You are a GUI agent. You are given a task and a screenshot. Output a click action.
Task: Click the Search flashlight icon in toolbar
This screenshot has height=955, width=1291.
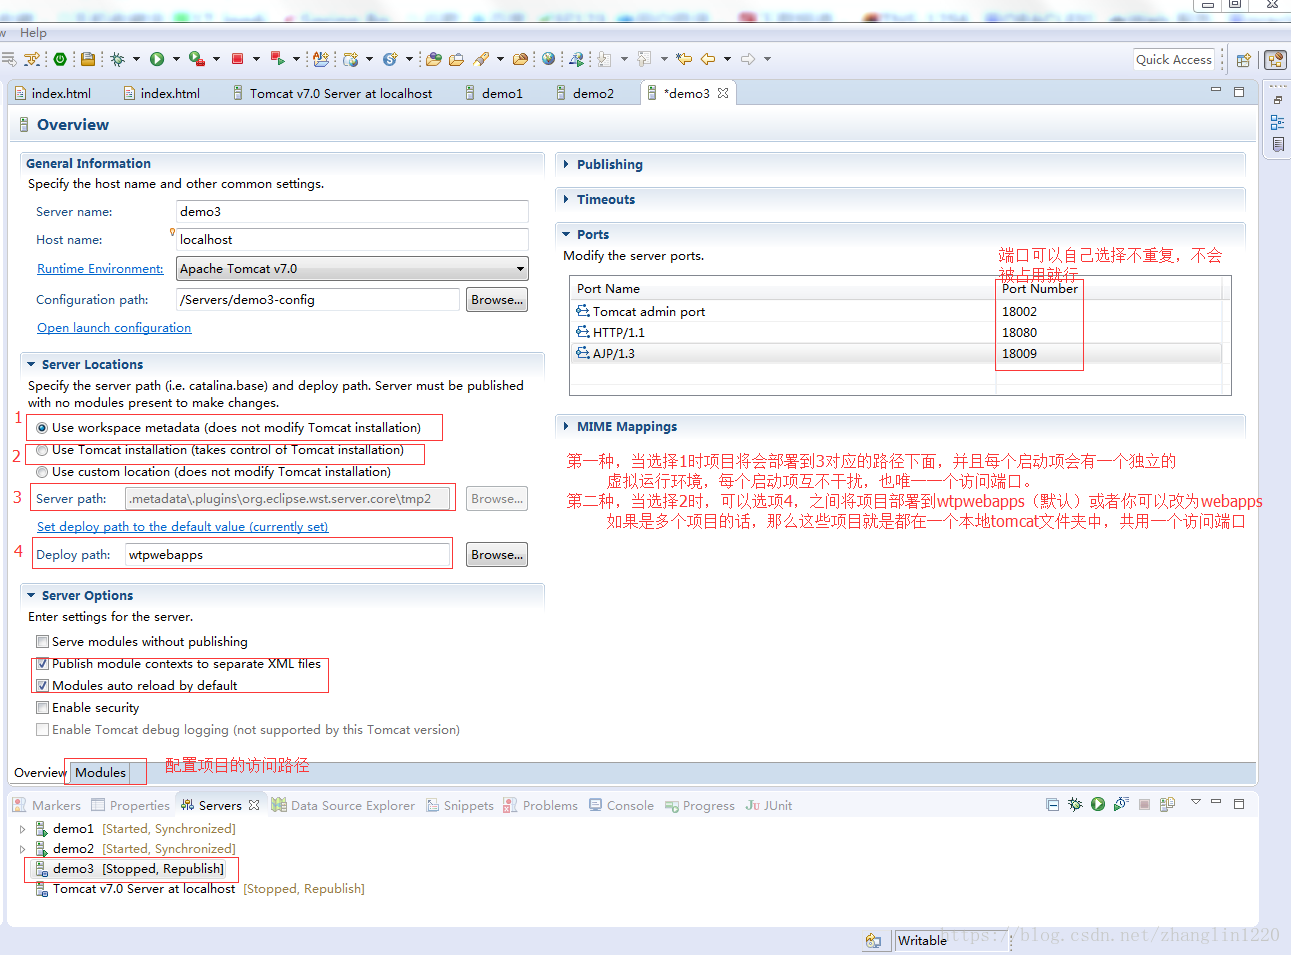pyautogui.click(x=481, y=59)
